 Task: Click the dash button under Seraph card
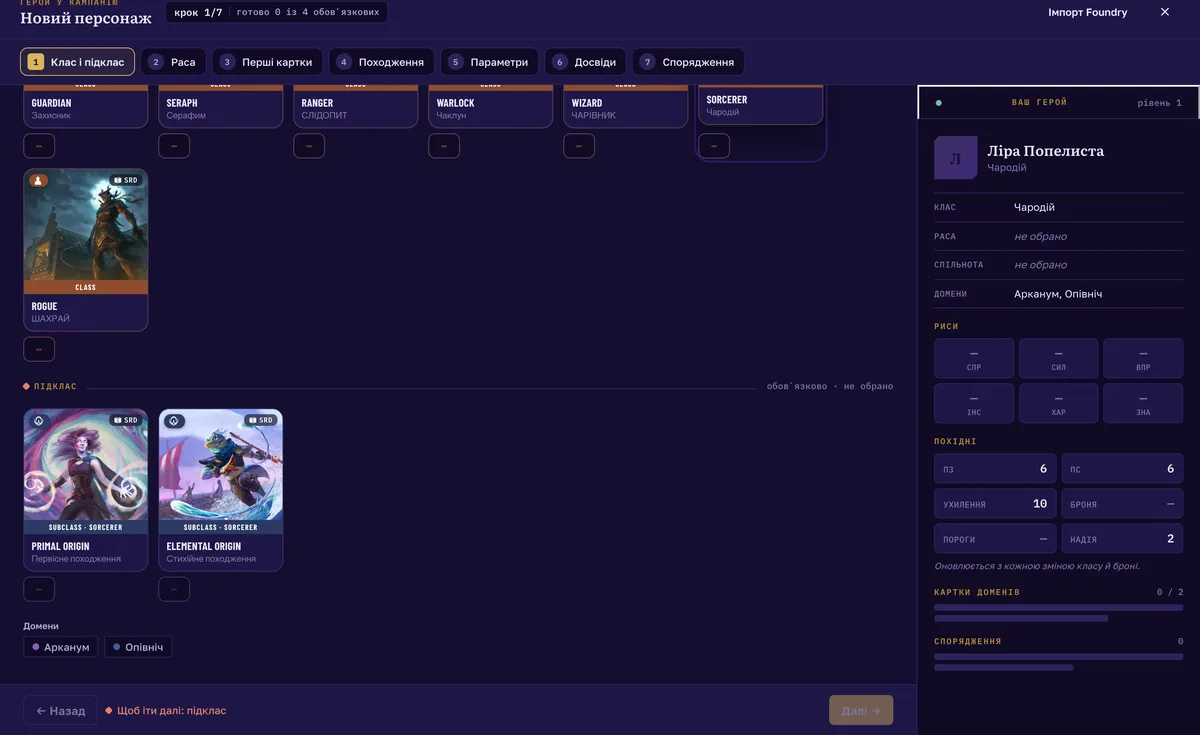coord(174,146)
